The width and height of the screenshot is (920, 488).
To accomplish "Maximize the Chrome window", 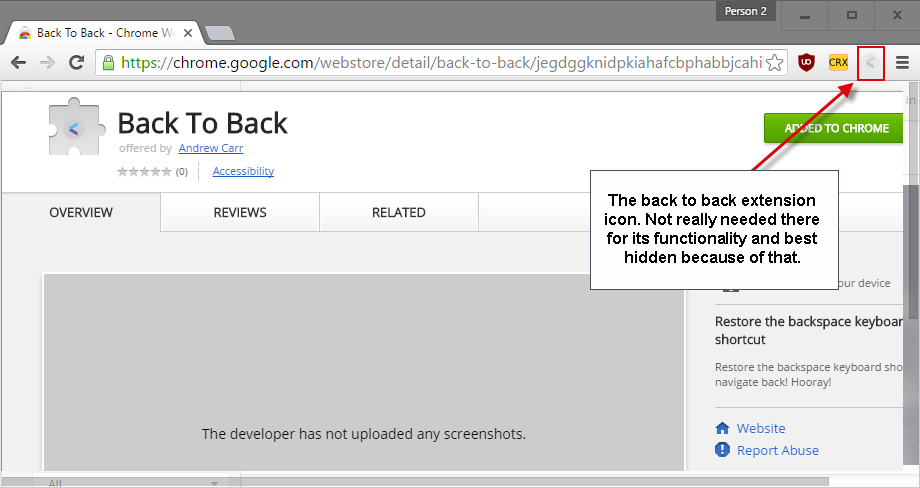I will pyautogui.click(x=851, y=15).
